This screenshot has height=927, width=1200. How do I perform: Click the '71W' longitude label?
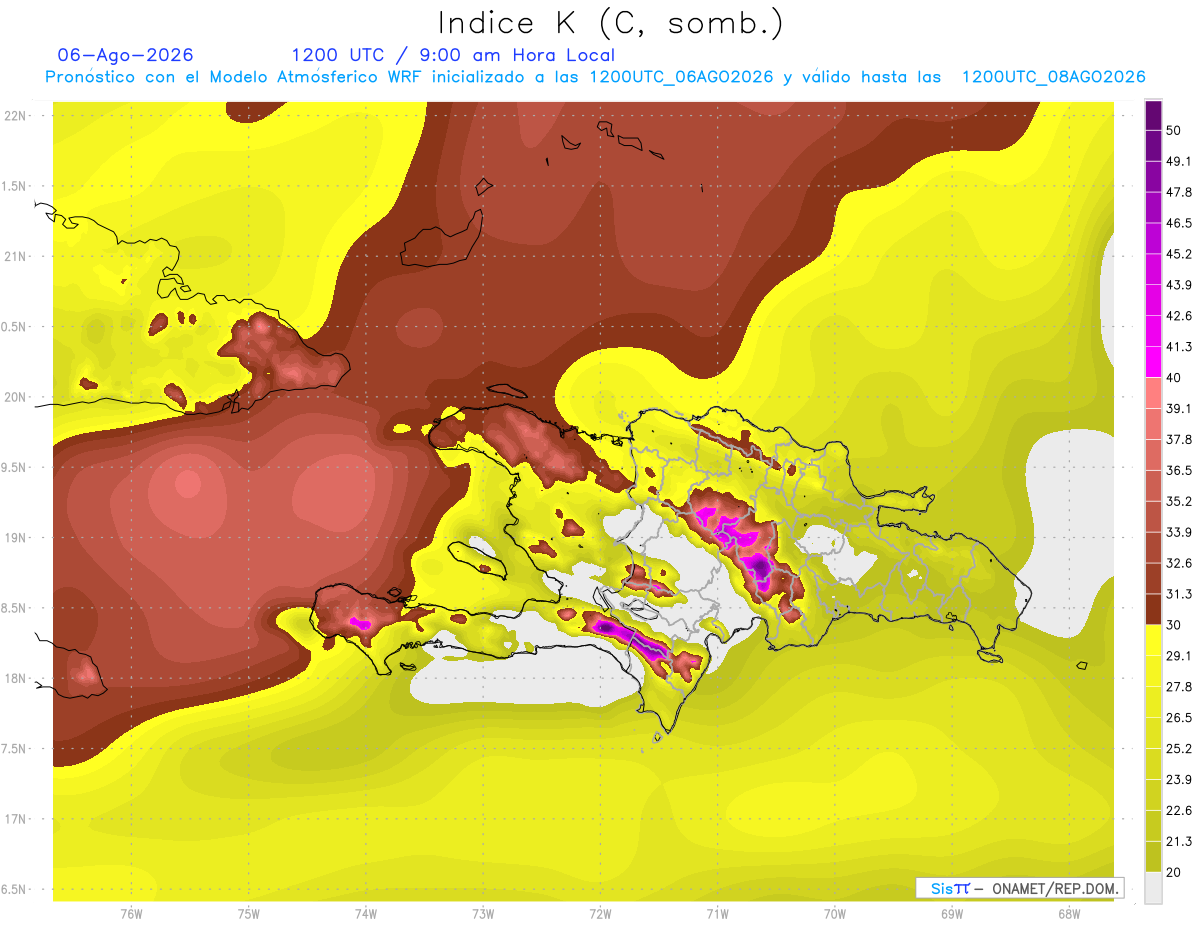click(x=717, y=913)
